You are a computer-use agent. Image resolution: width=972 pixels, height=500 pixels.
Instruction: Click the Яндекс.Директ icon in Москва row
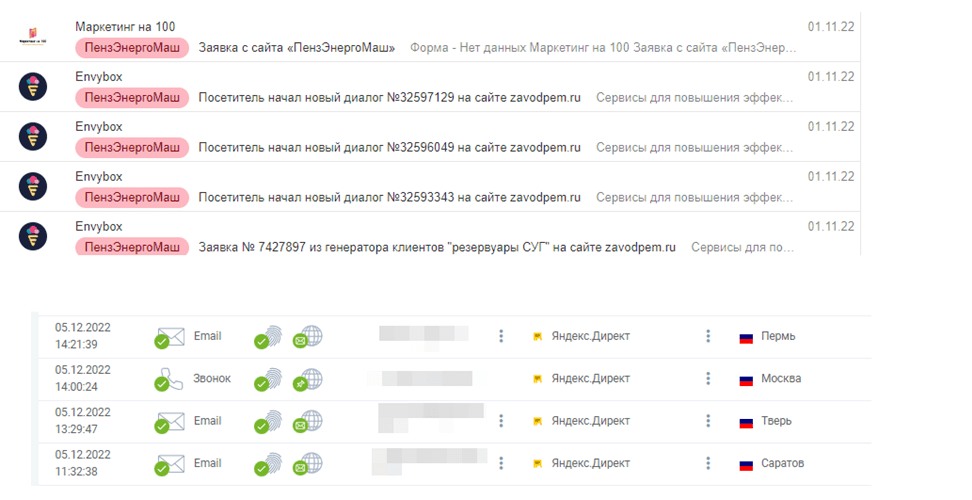[538, 379]
